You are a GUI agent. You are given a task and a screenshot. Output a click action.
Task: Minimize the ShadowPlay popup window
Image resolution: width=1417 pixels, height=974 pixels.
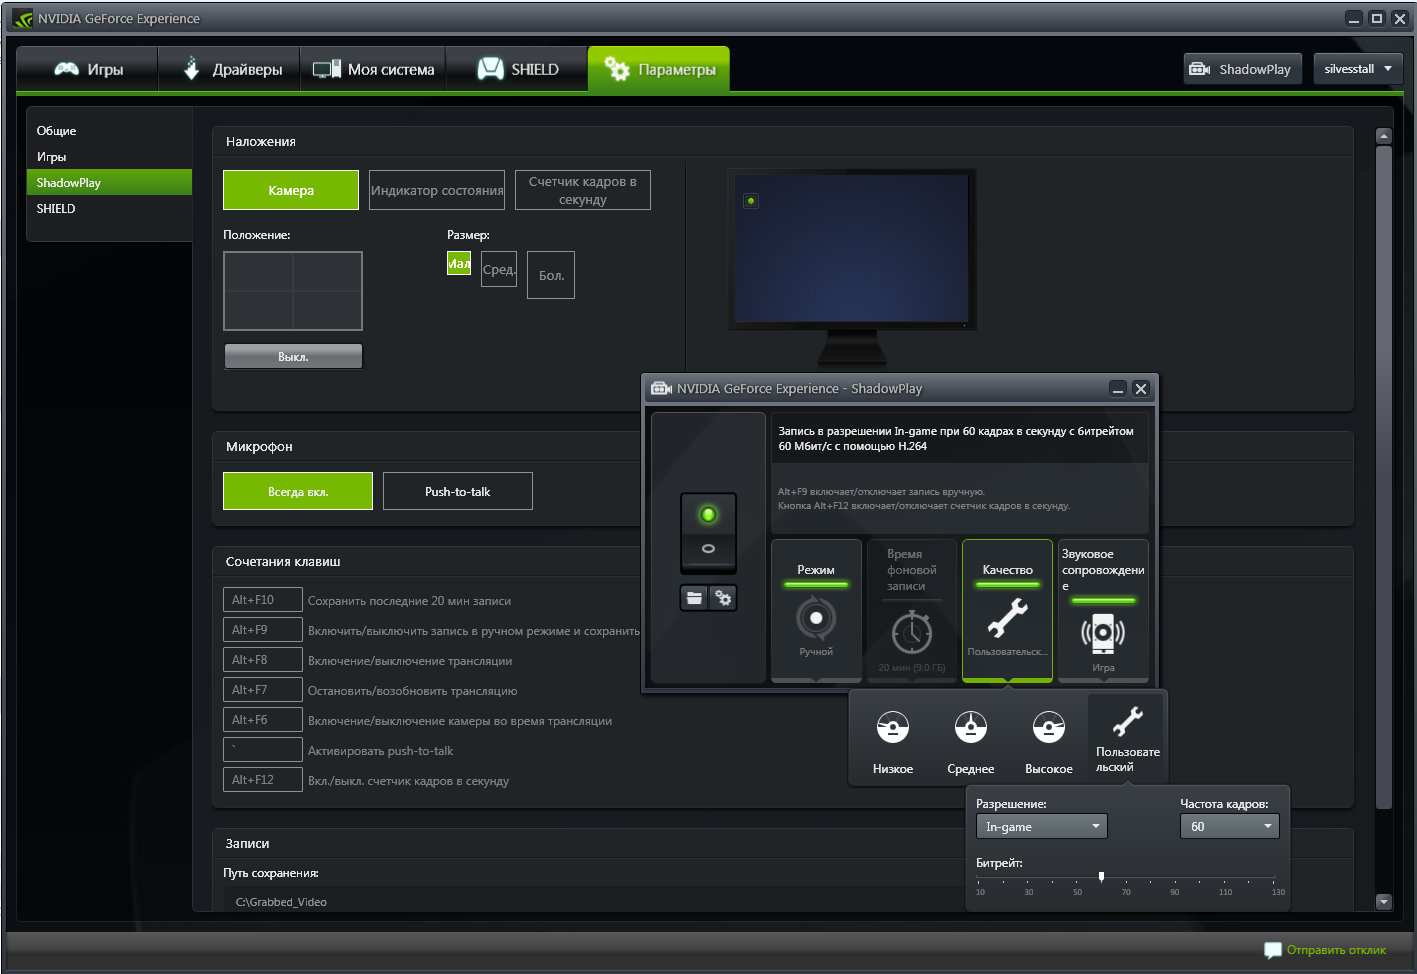1118,389
